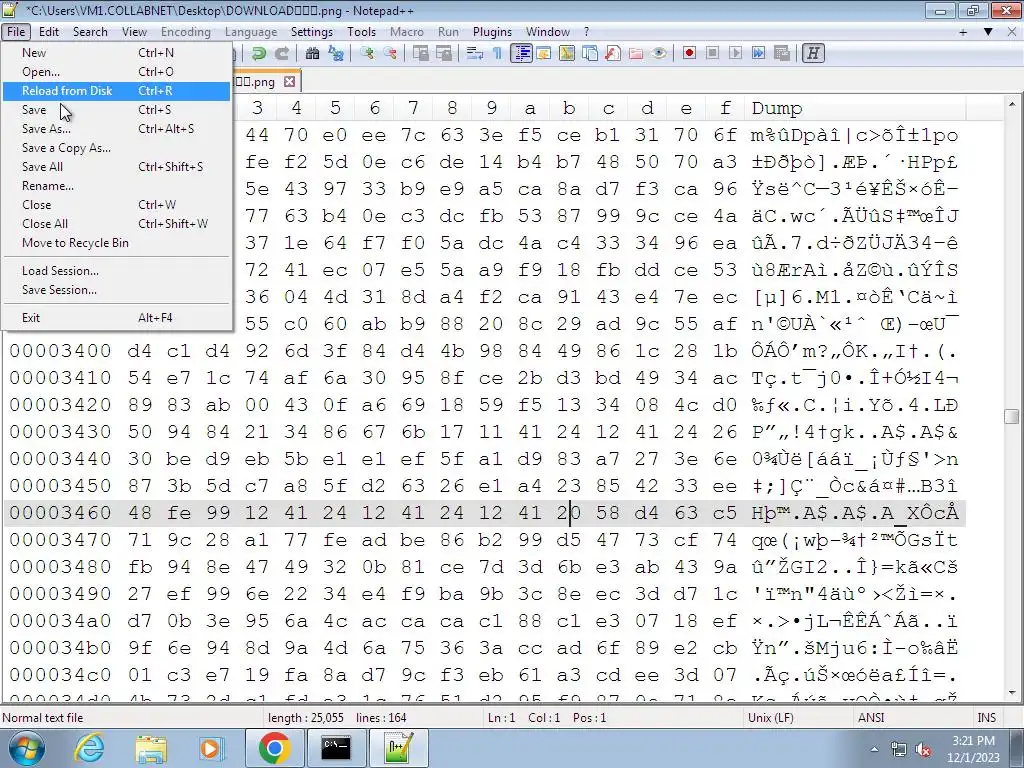Click the vertical scrollbar thumb

tap(1012, 416)
